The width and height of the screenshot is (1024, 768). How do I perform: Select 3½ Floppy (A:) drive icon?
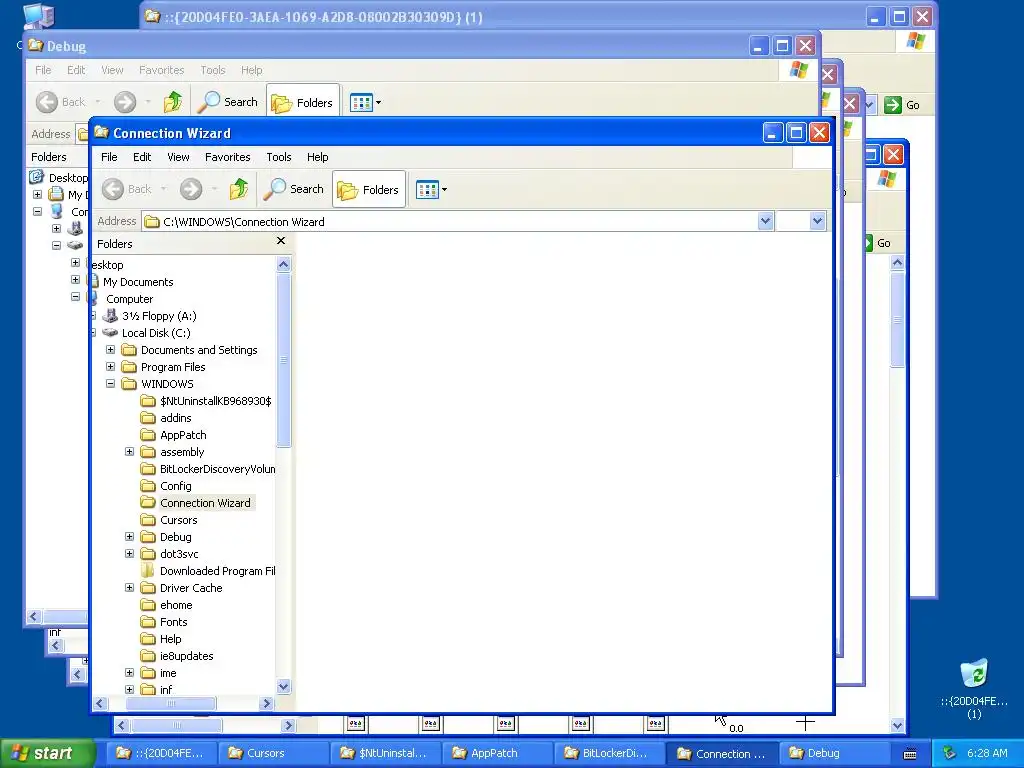112,315
